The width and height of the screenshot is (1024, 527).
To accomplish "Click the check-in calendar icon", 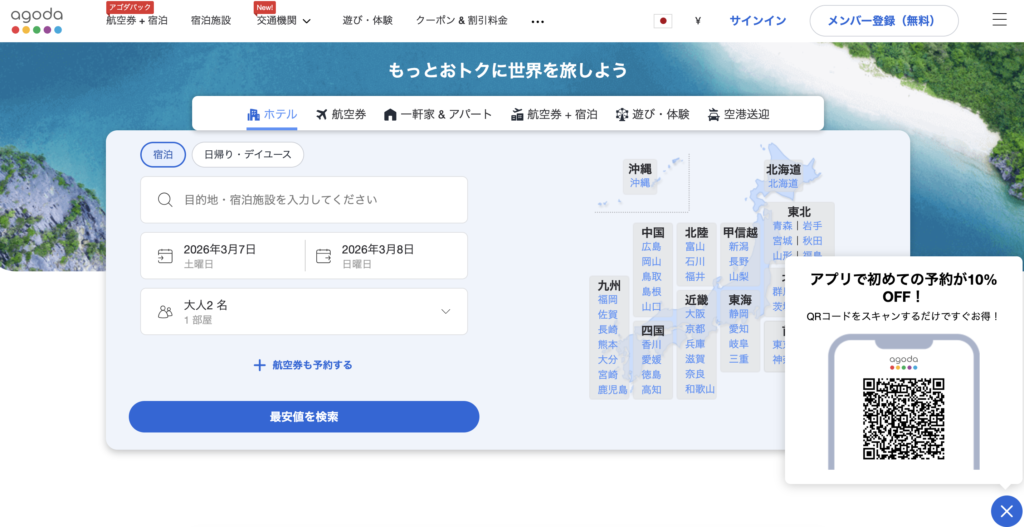I will tap(165, 256).
